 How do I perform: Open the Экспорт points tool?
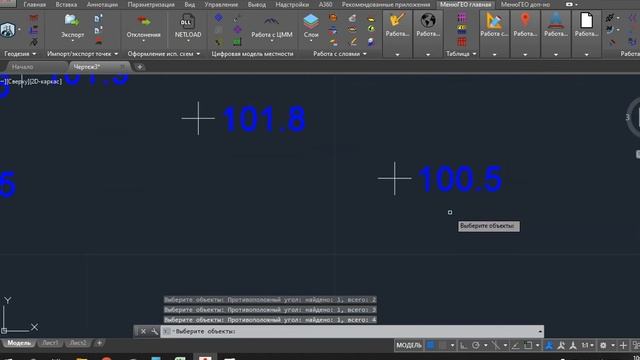[x=72, y=26]
